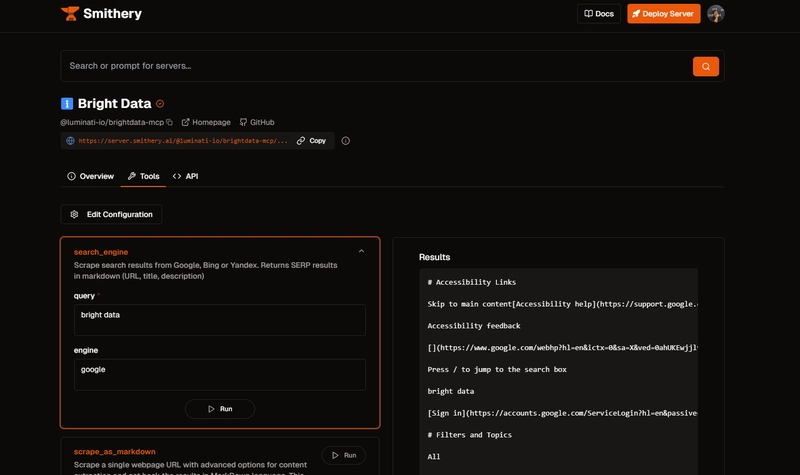800x475 pixels.
Task: Click the Deploy Server button
Action: (663, 14)
